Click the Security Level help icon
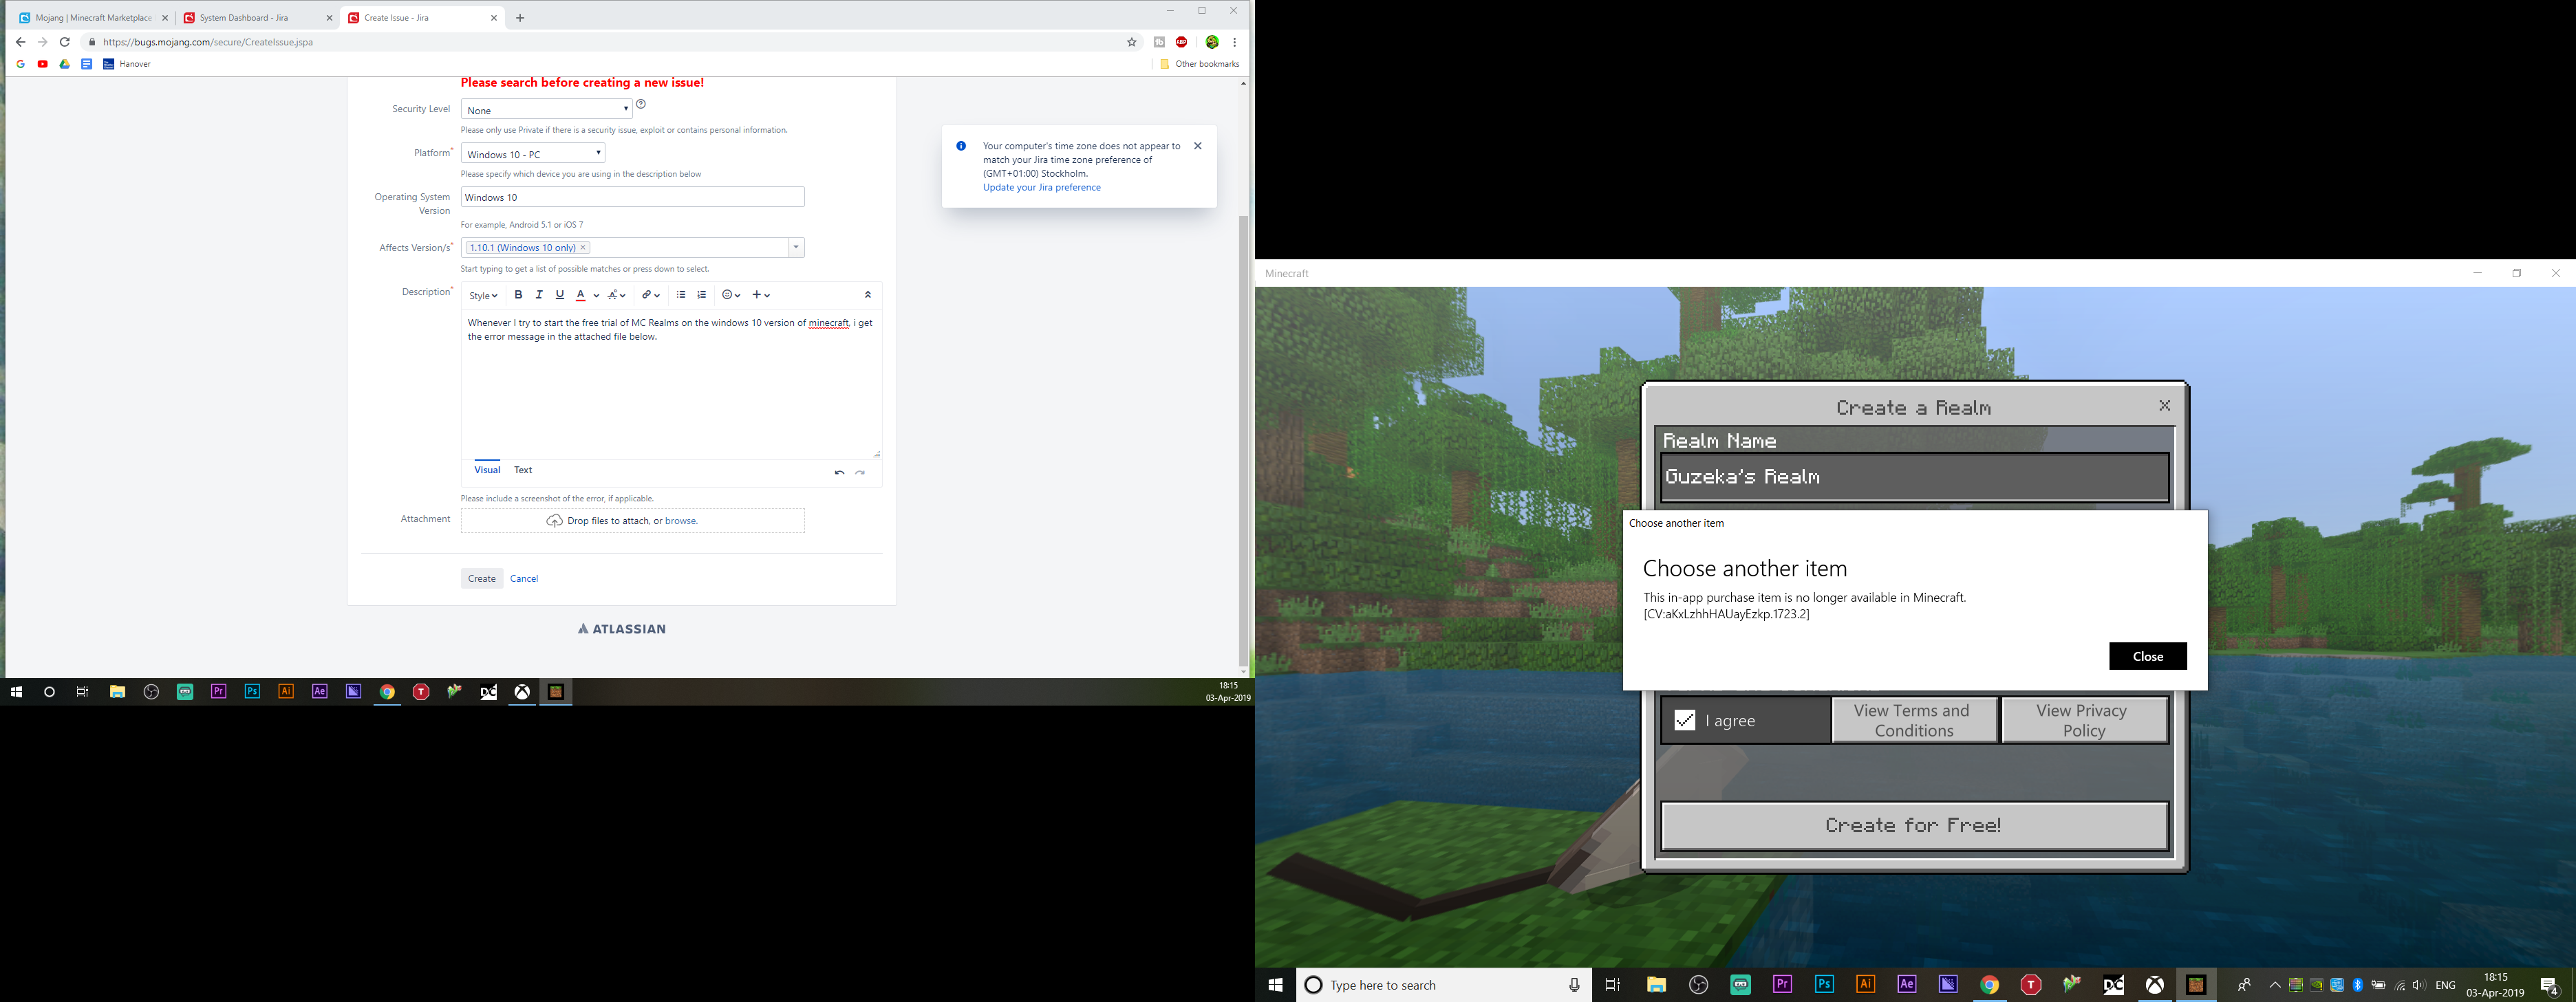This screenshot has width=2576, height=1002. click(x=641, y=104)
